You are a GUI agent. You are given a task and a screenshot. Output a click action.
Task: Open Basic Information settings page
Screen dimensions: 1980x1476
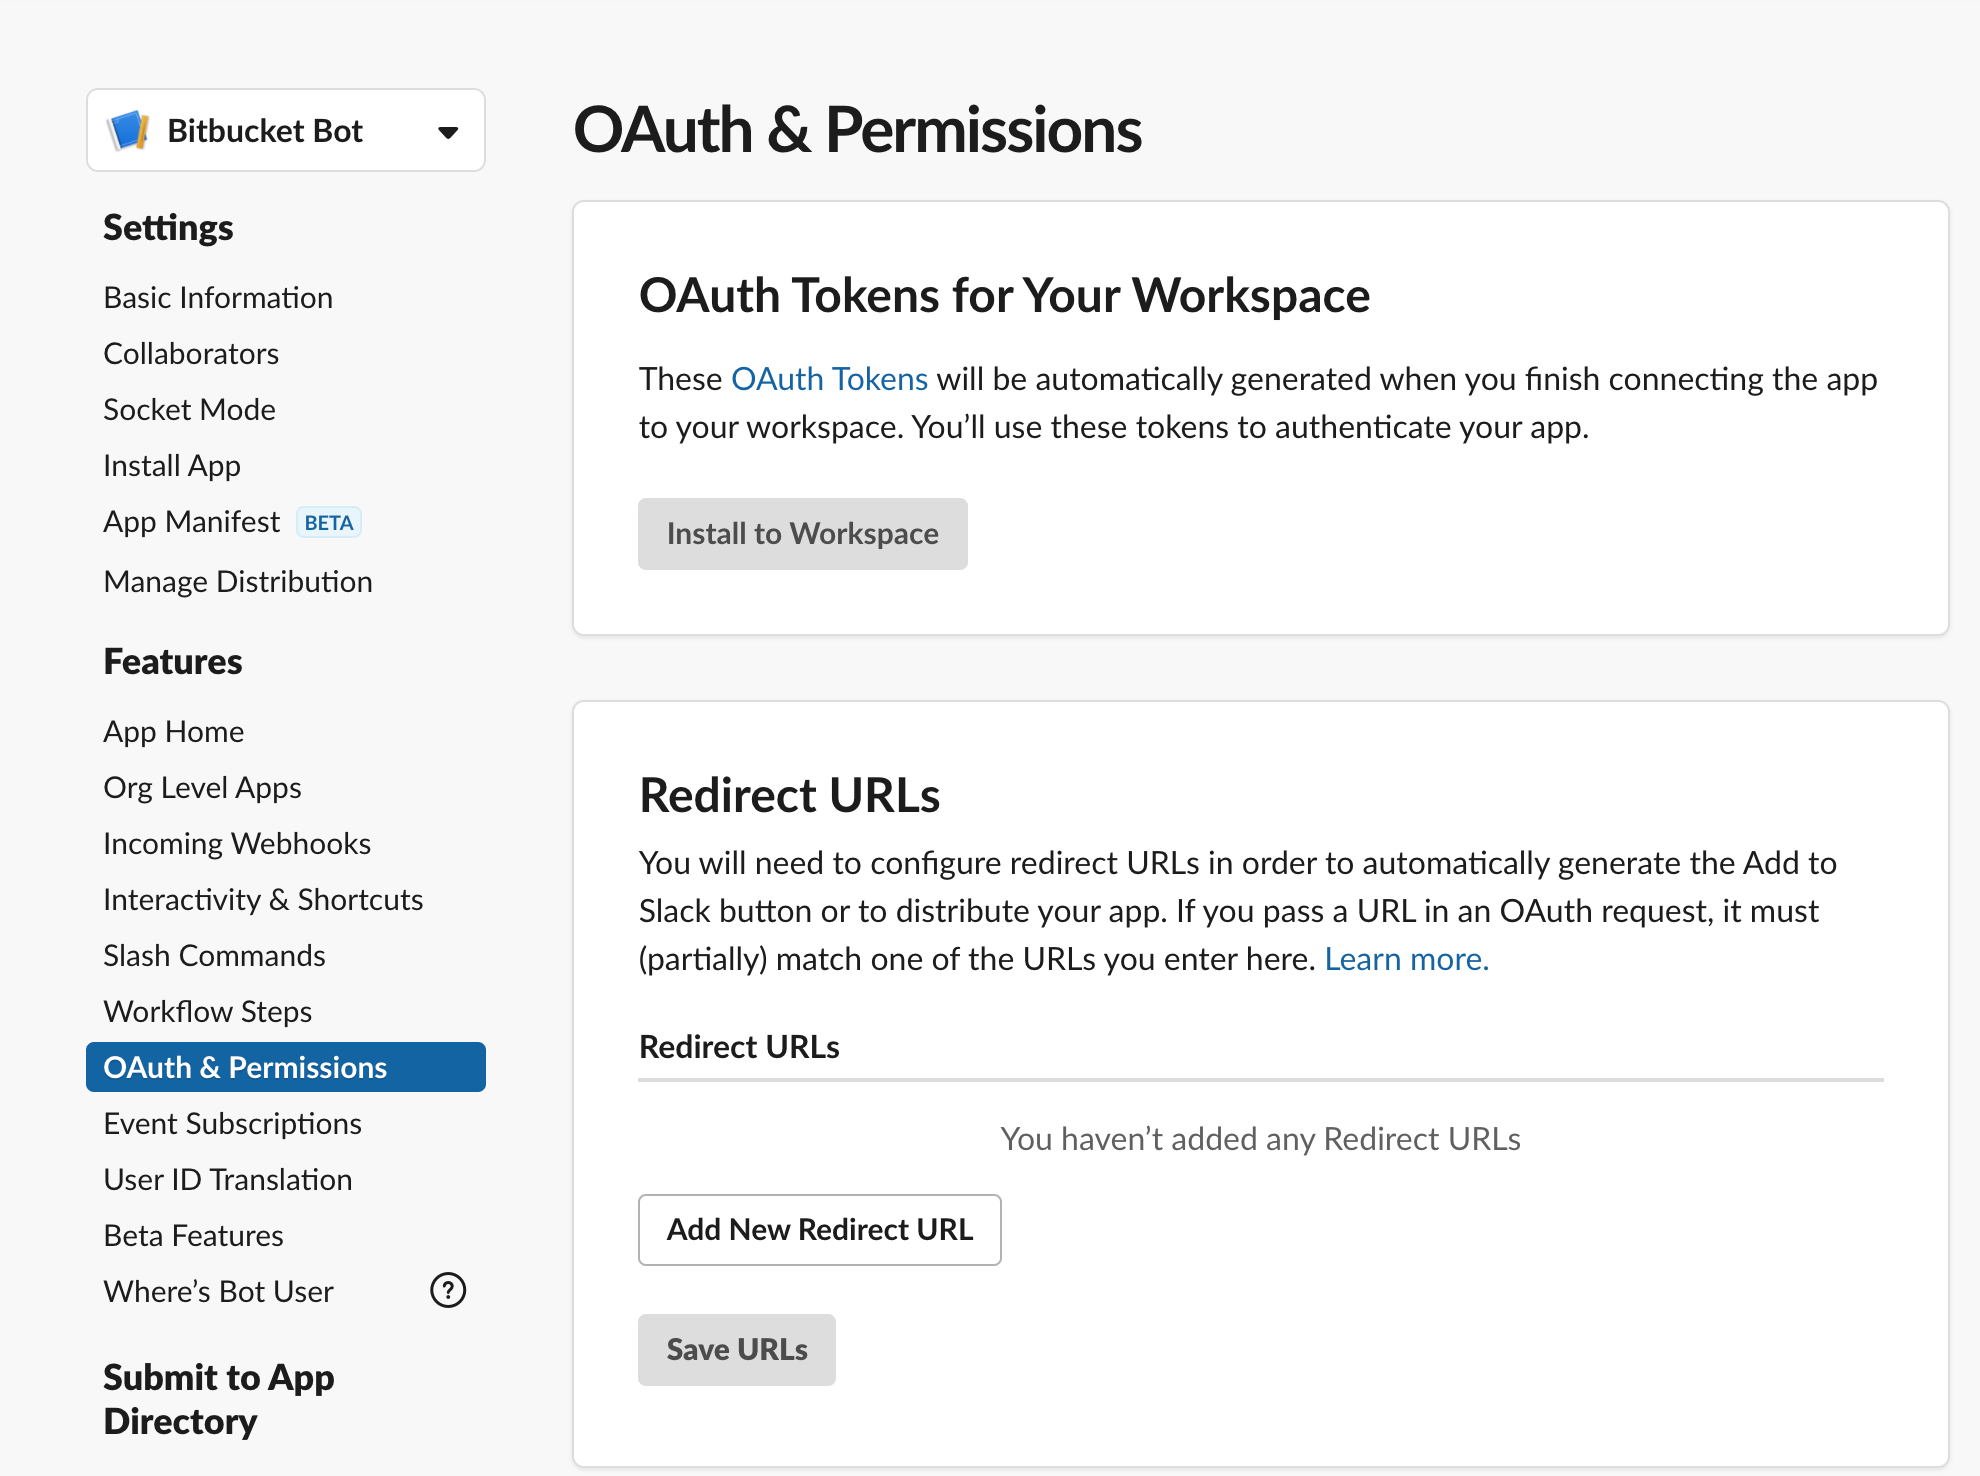point(218,298)
